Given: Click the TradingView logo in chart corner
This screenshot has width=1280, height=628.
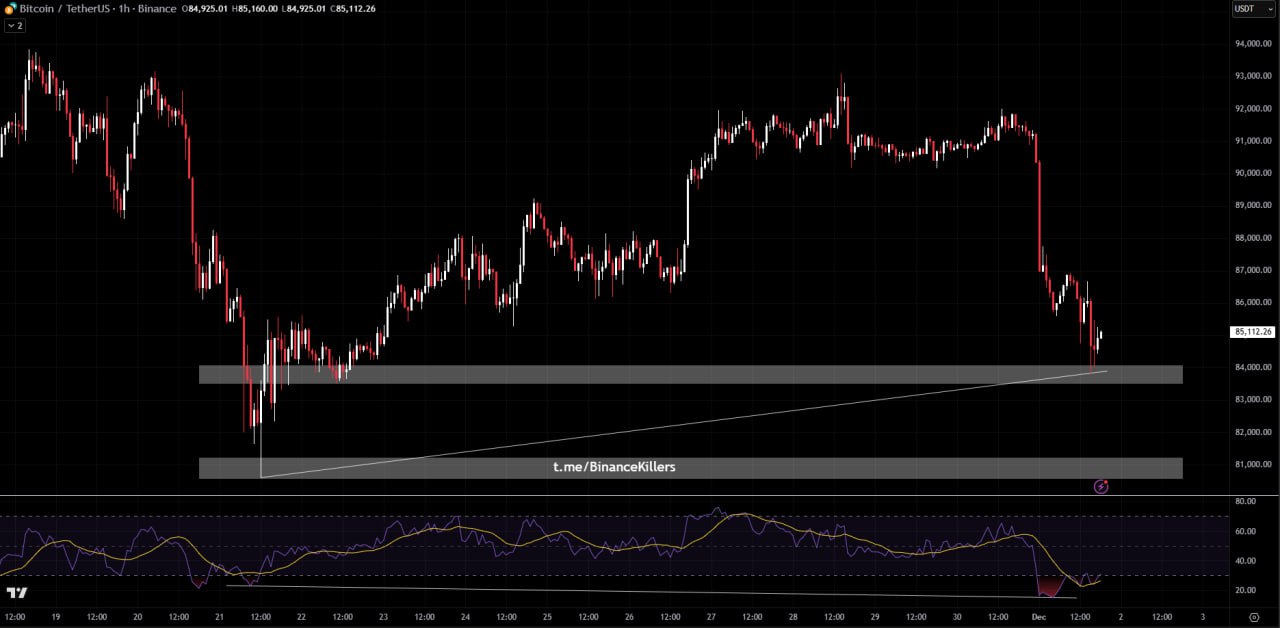Looking at the screenshot, I should 16,592.
